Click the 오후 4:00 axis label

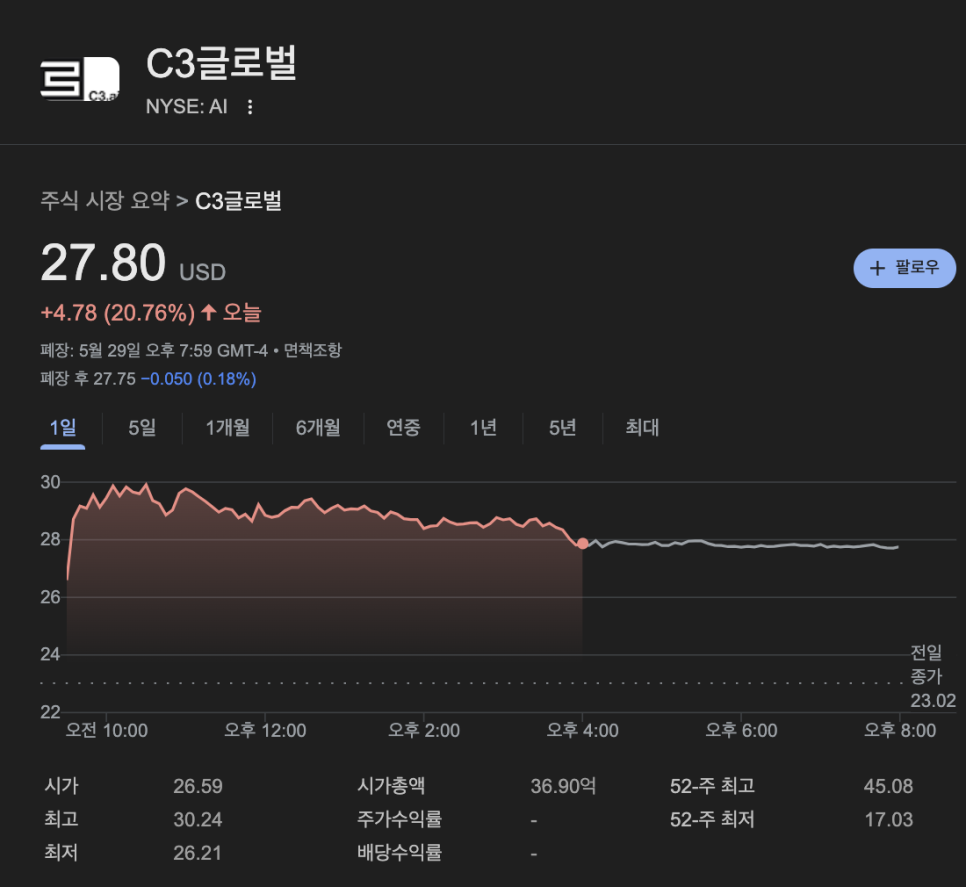583,731
